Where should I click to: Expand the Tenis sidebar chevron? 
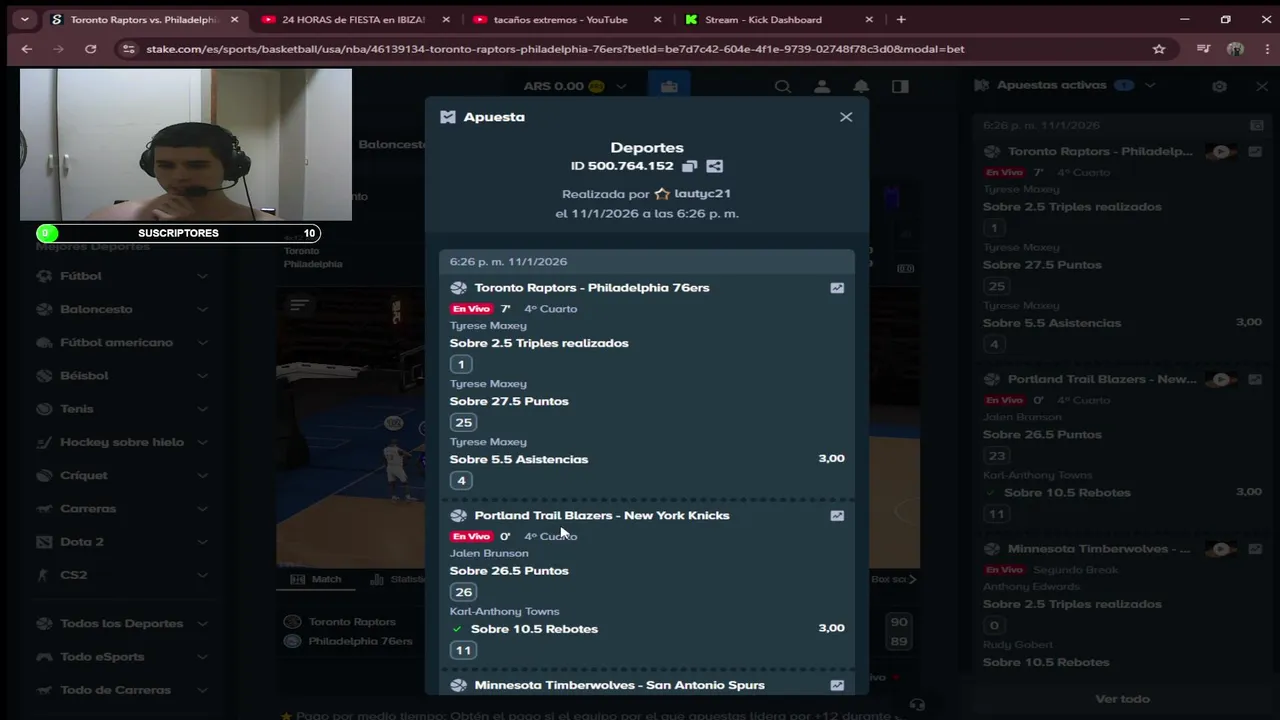(202, 409)
